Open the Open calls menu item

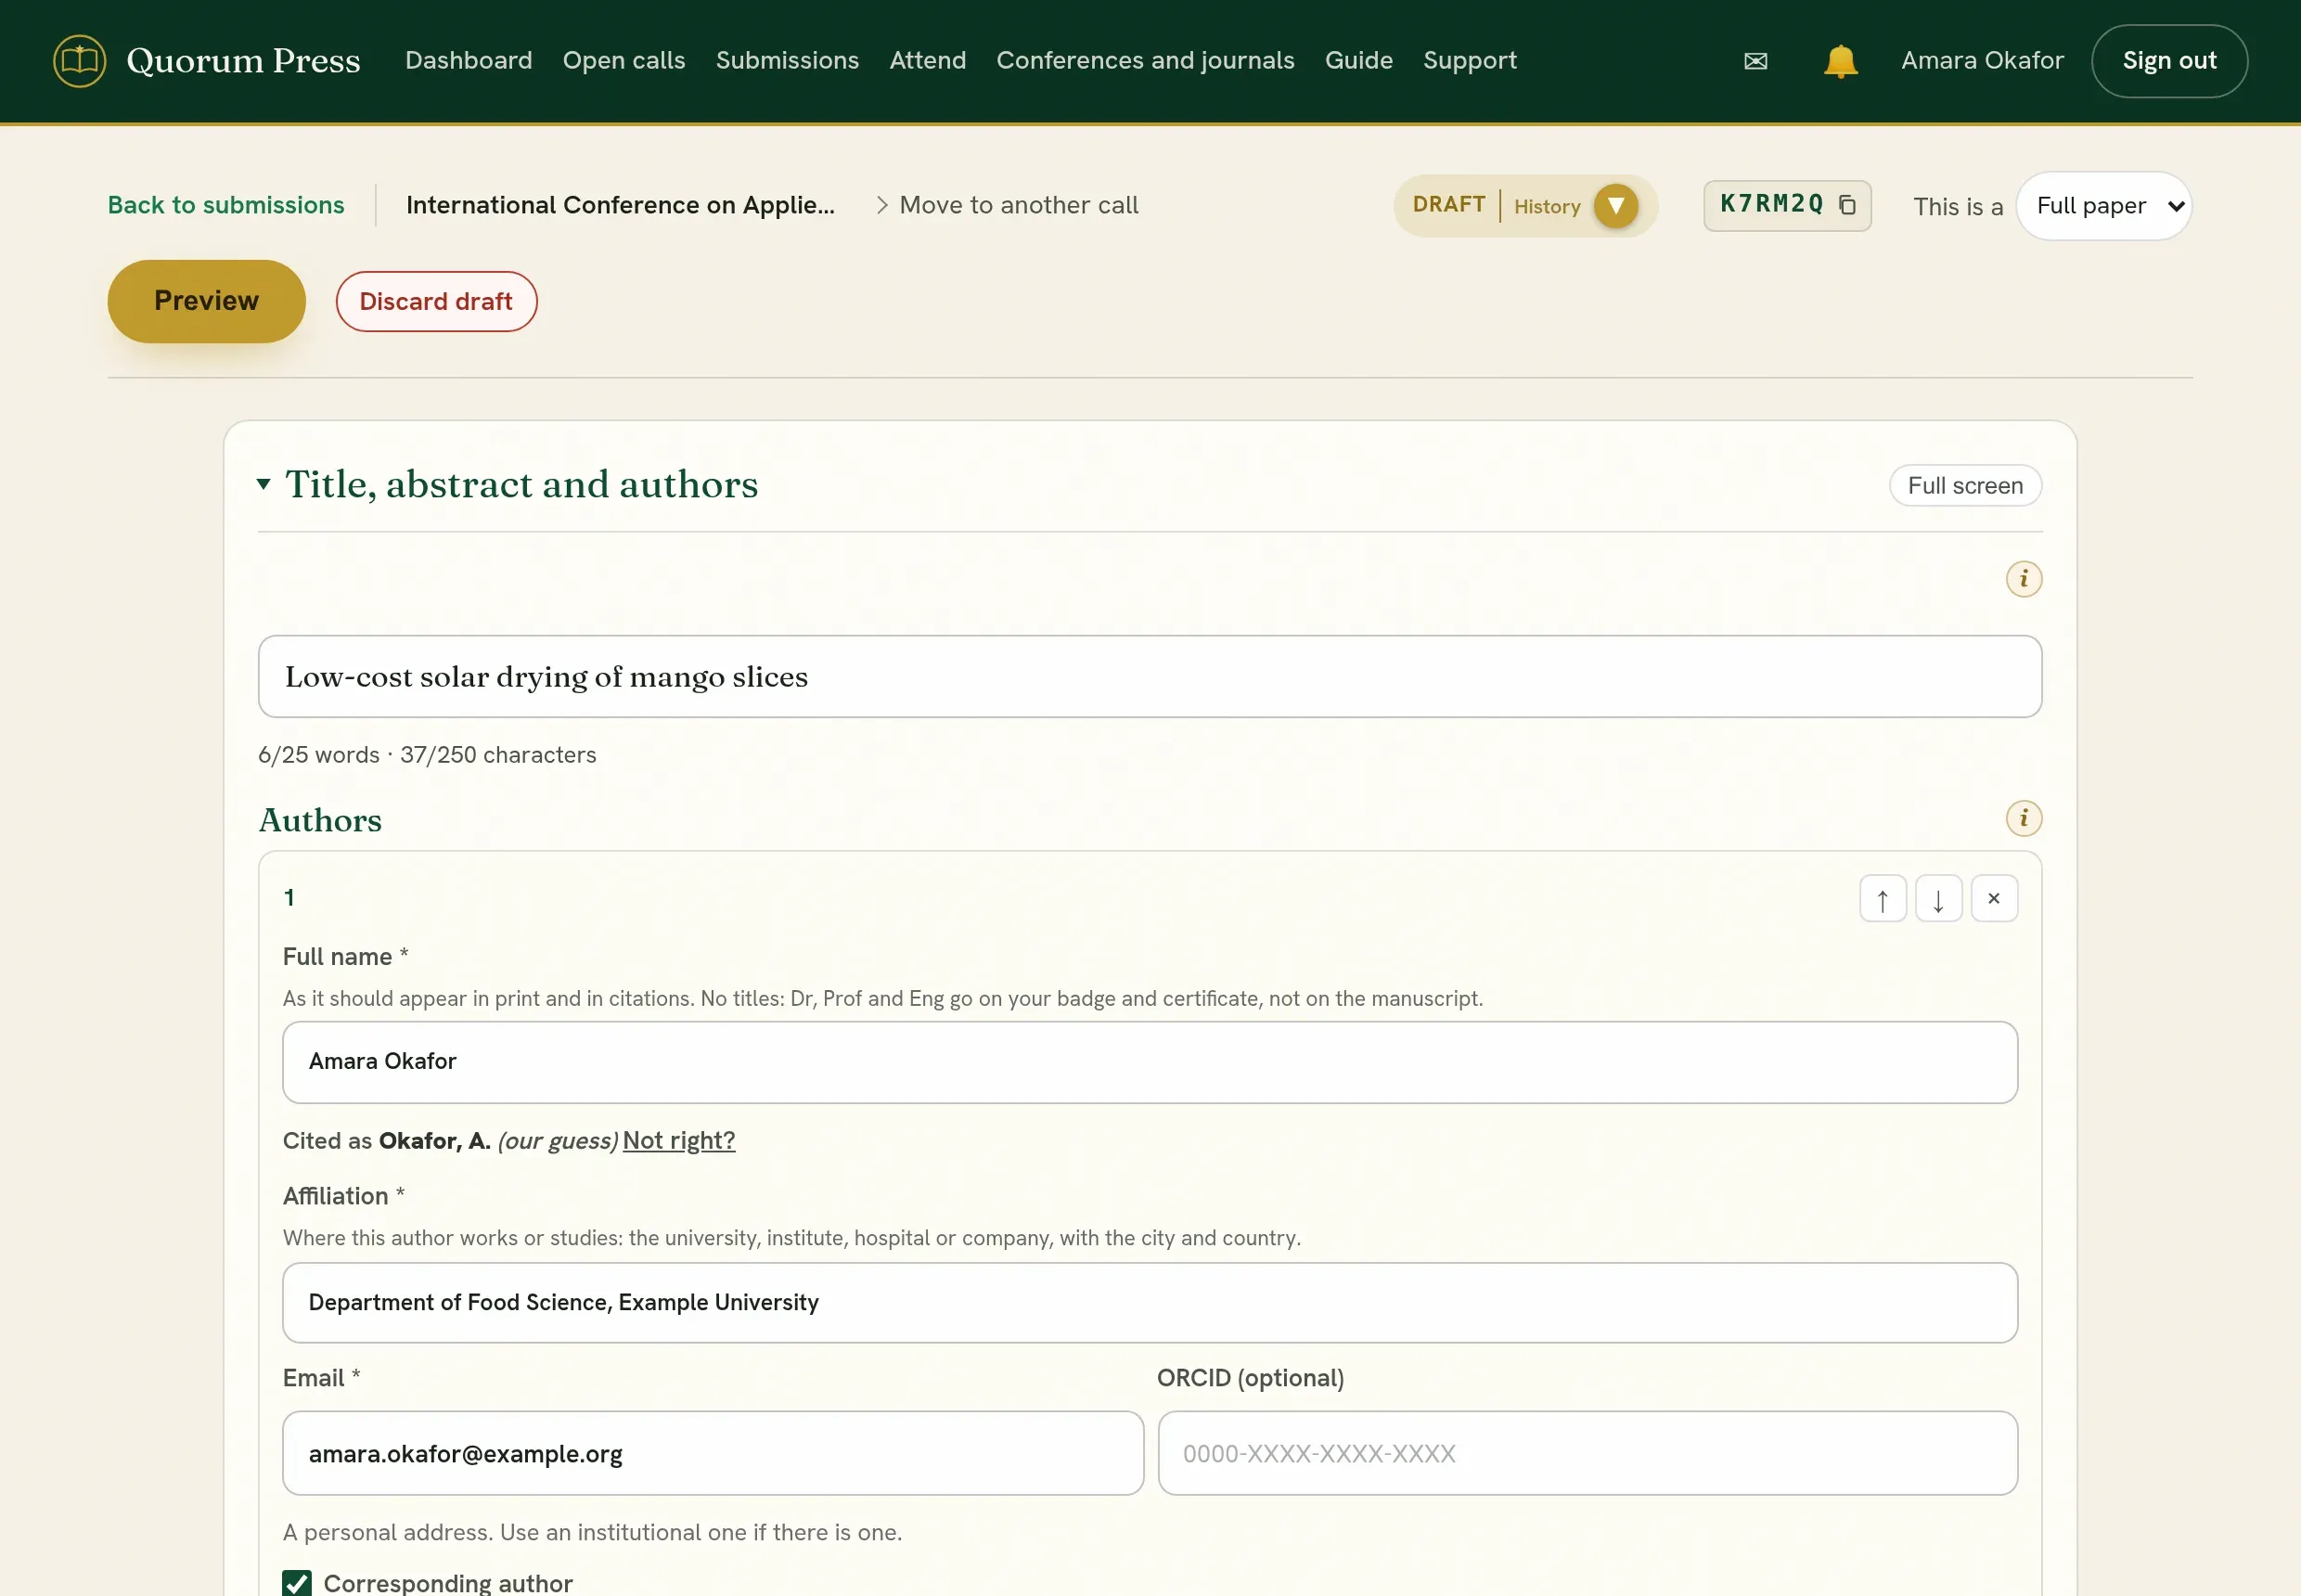624,61
